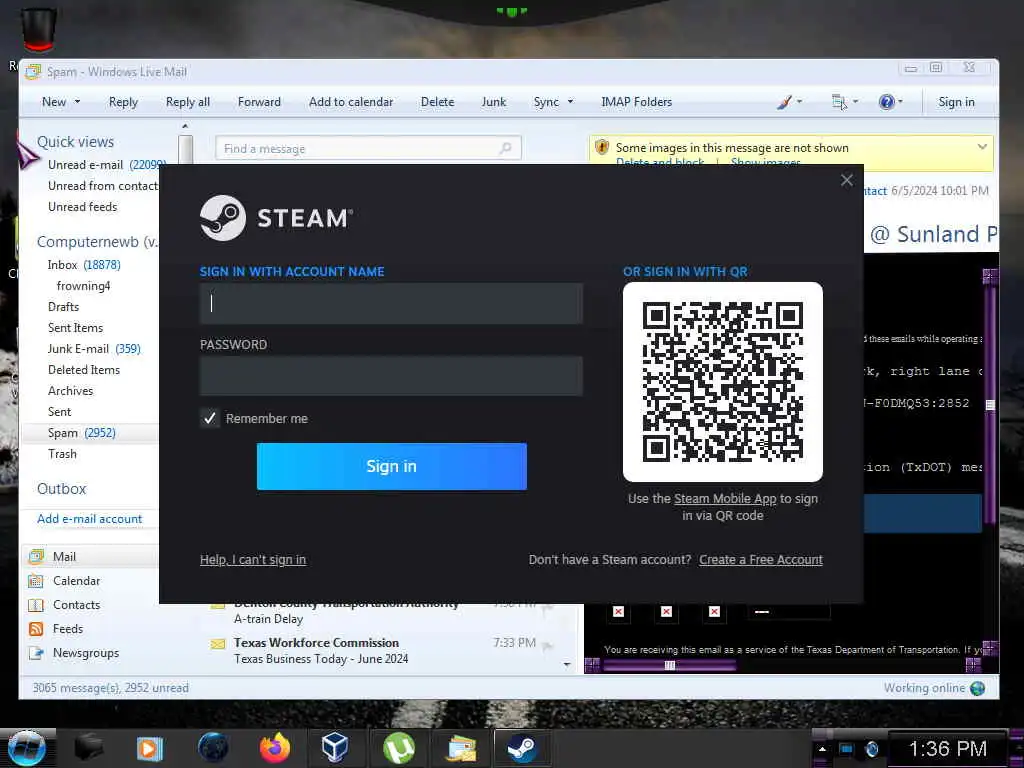1024x768 pixels.
Task: Close the Steam sign-in dialog
Action: [847, 180]
